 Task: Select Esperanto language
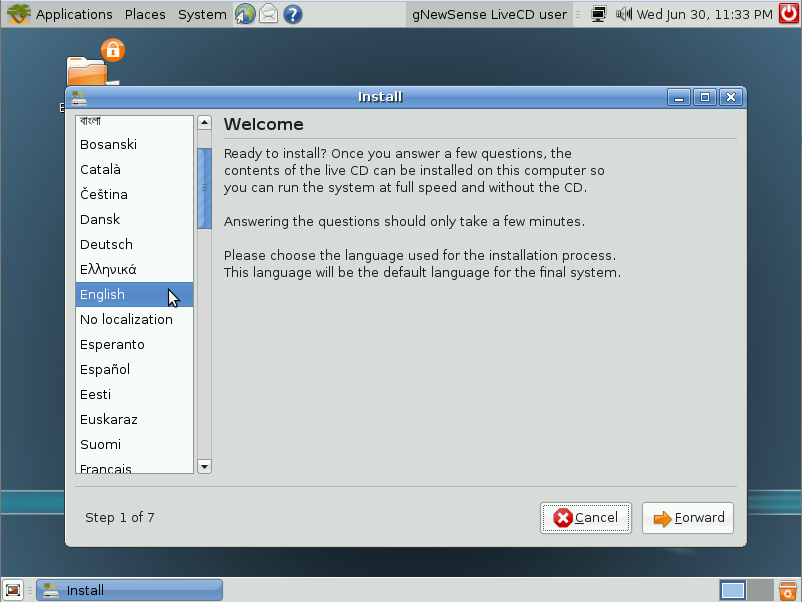(135, 345)
